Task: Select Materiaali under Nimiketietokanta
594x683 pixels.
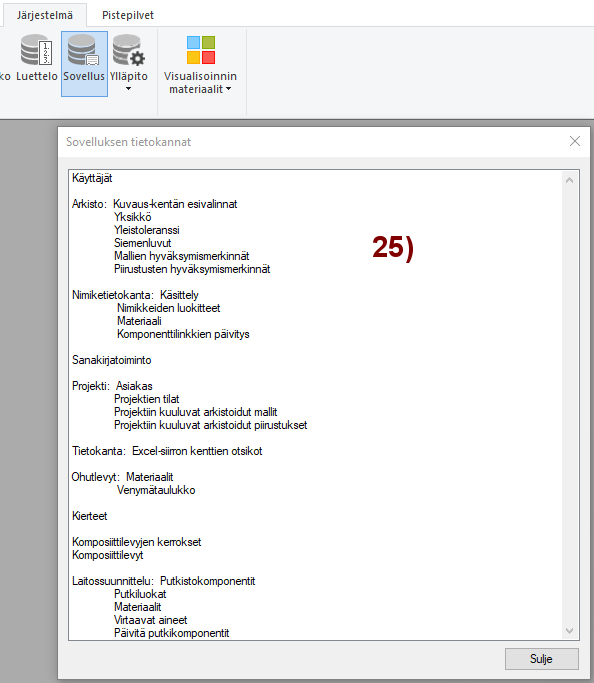Action: [x=139, y=321]
